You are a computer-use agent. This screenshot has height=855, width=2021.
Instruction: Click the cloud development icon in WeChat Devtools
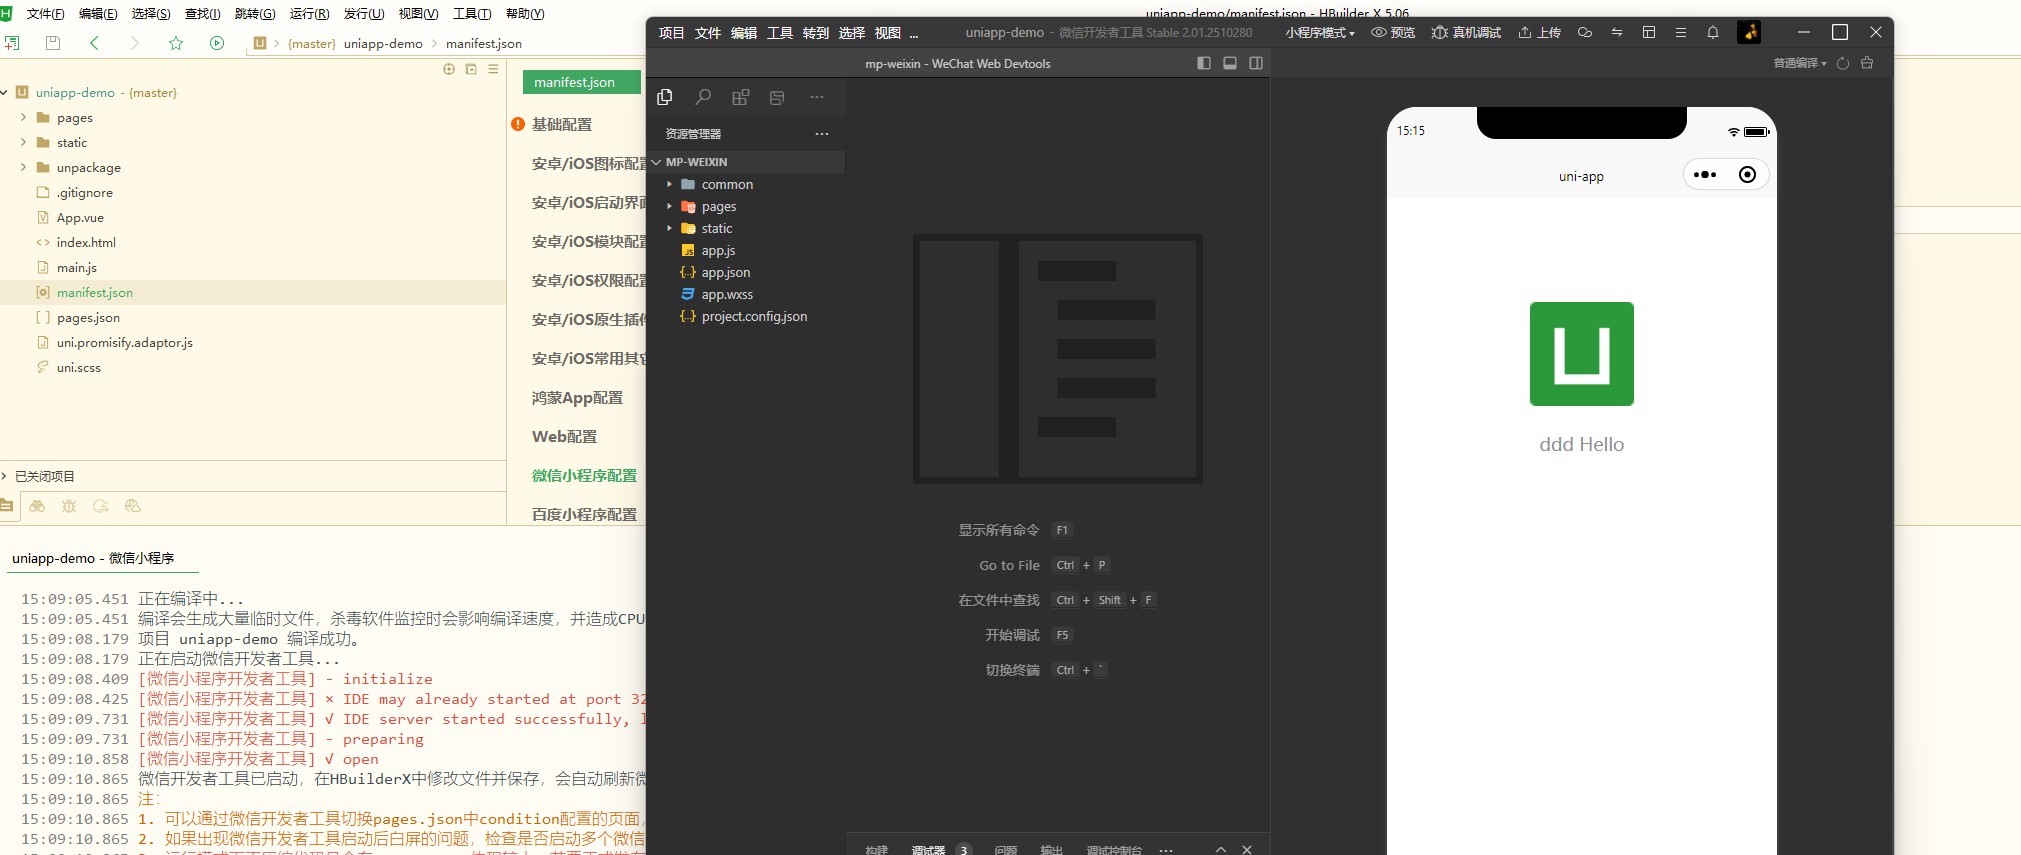click(x=1585, y=32)
